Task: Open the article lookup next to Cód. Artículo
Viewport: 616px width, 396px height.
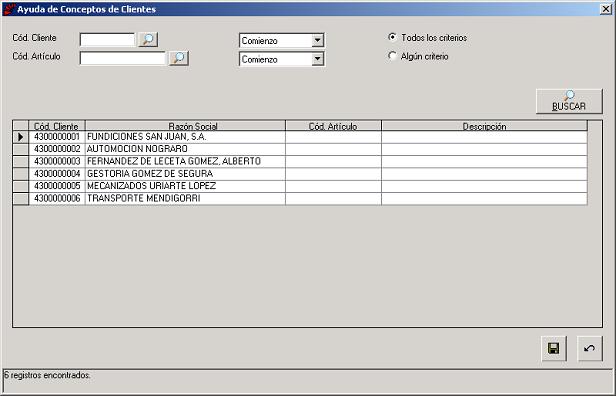Action: [179, 58]
